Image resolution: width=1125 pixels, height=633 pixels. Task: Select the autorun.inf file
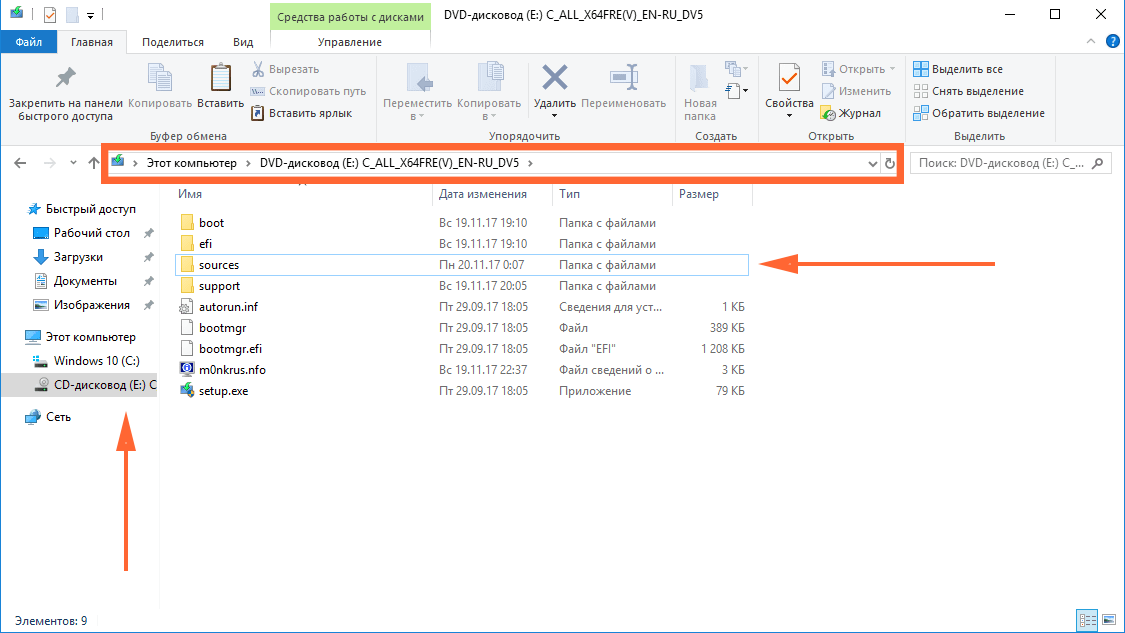(x=461, y=306)
